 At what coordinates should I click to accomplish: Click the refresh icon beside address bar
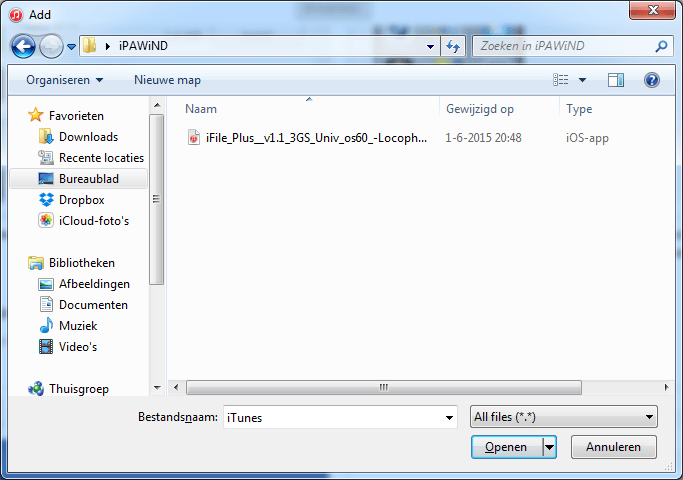point(453,46)
